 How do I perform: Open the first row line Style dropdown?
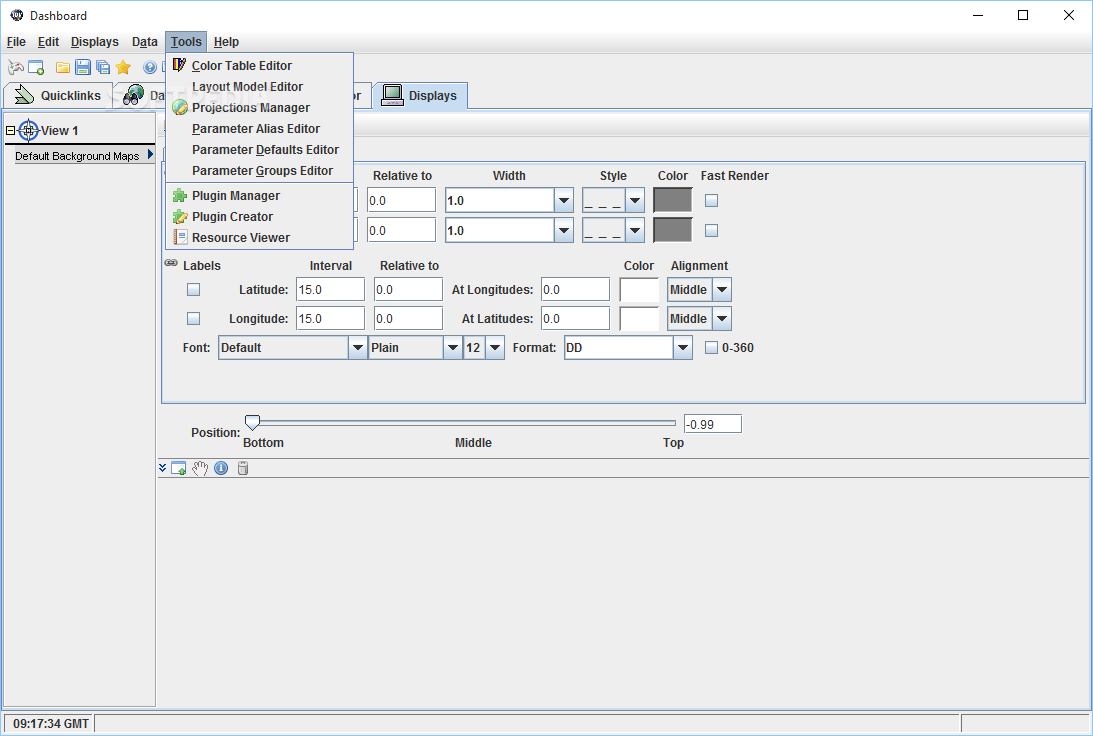click(634, 201)
